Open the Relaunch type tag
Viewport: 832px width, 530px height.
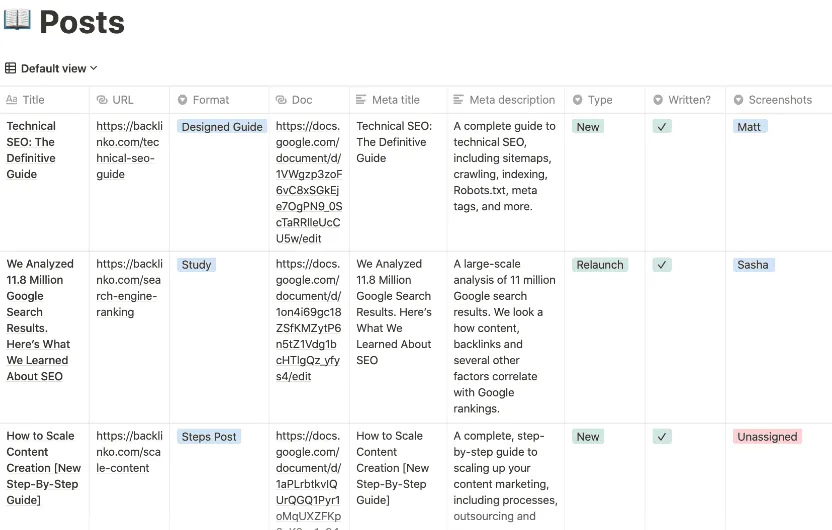(x=600, y=265)
